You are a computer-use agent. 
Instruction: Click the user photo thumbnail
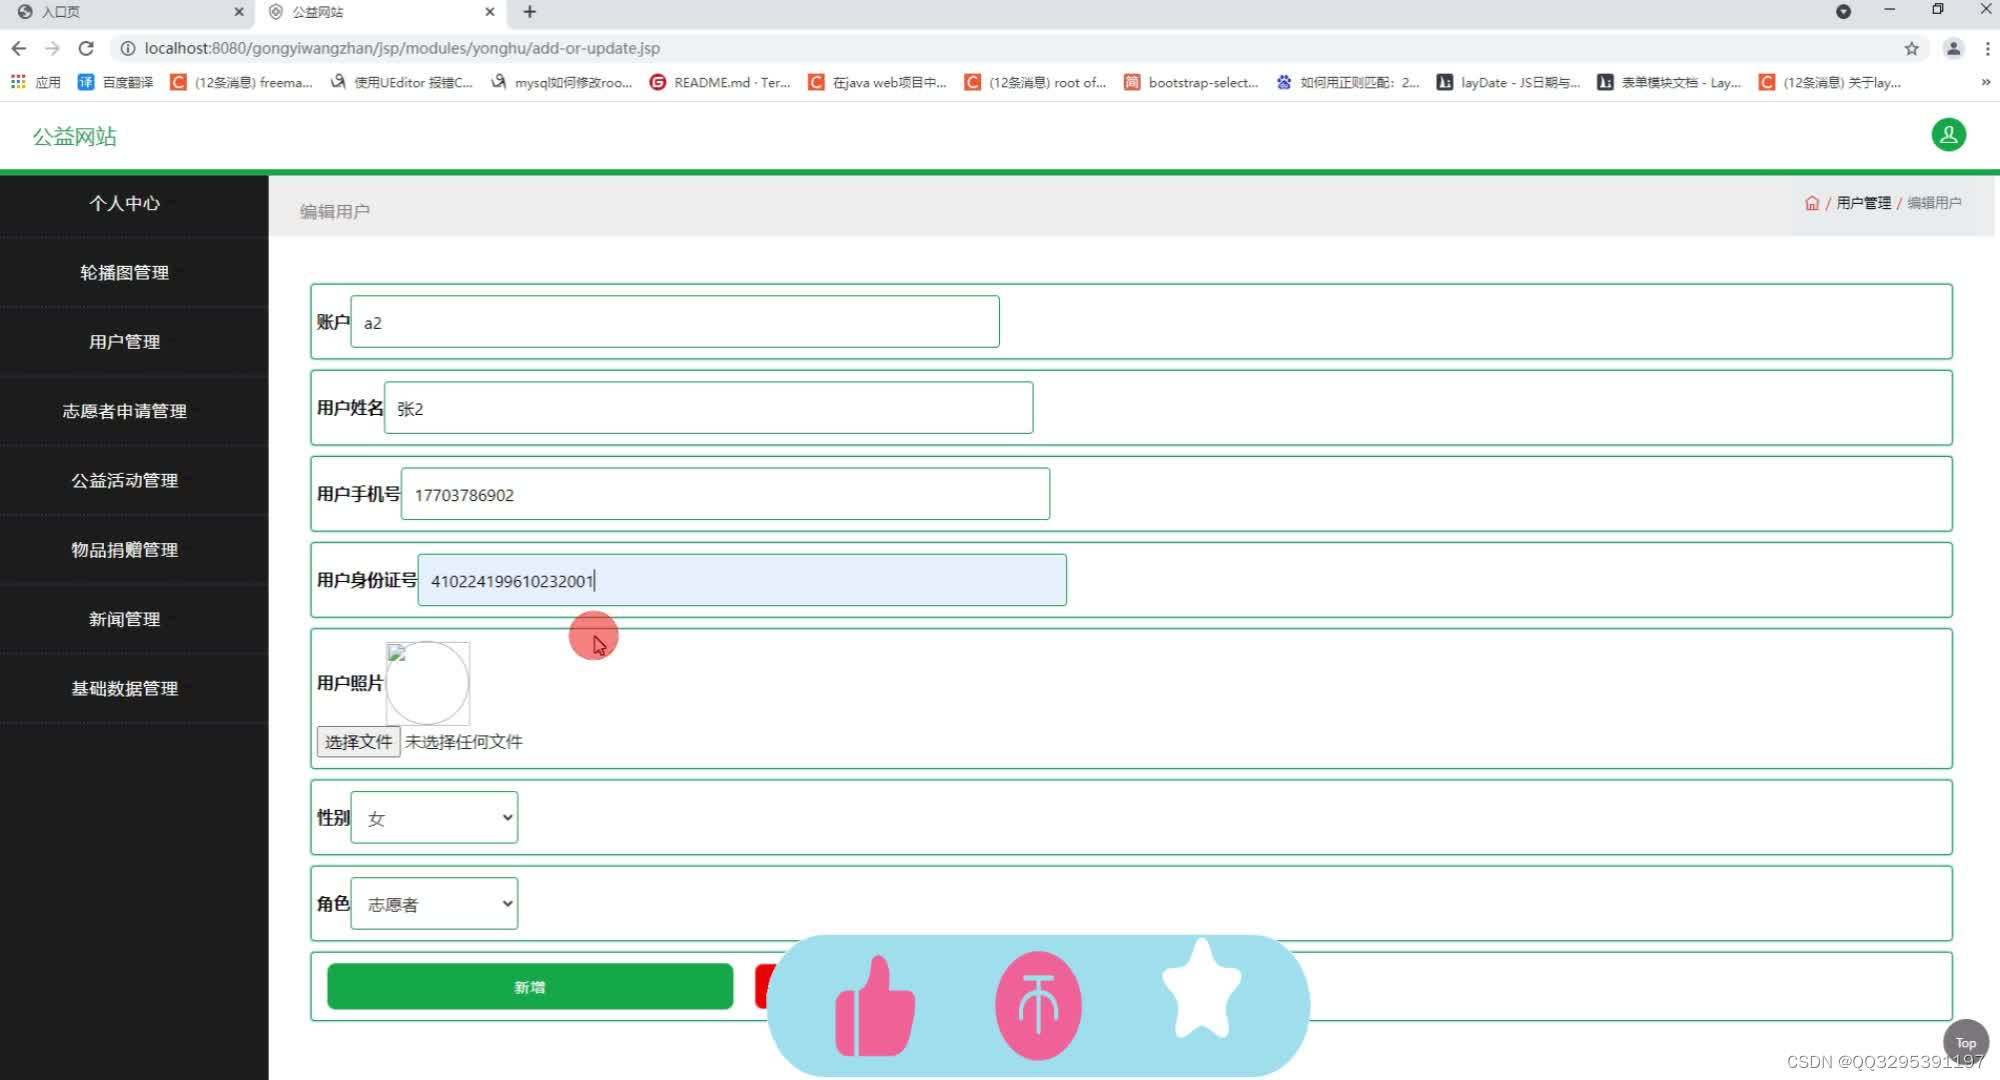tap(428, 683)
